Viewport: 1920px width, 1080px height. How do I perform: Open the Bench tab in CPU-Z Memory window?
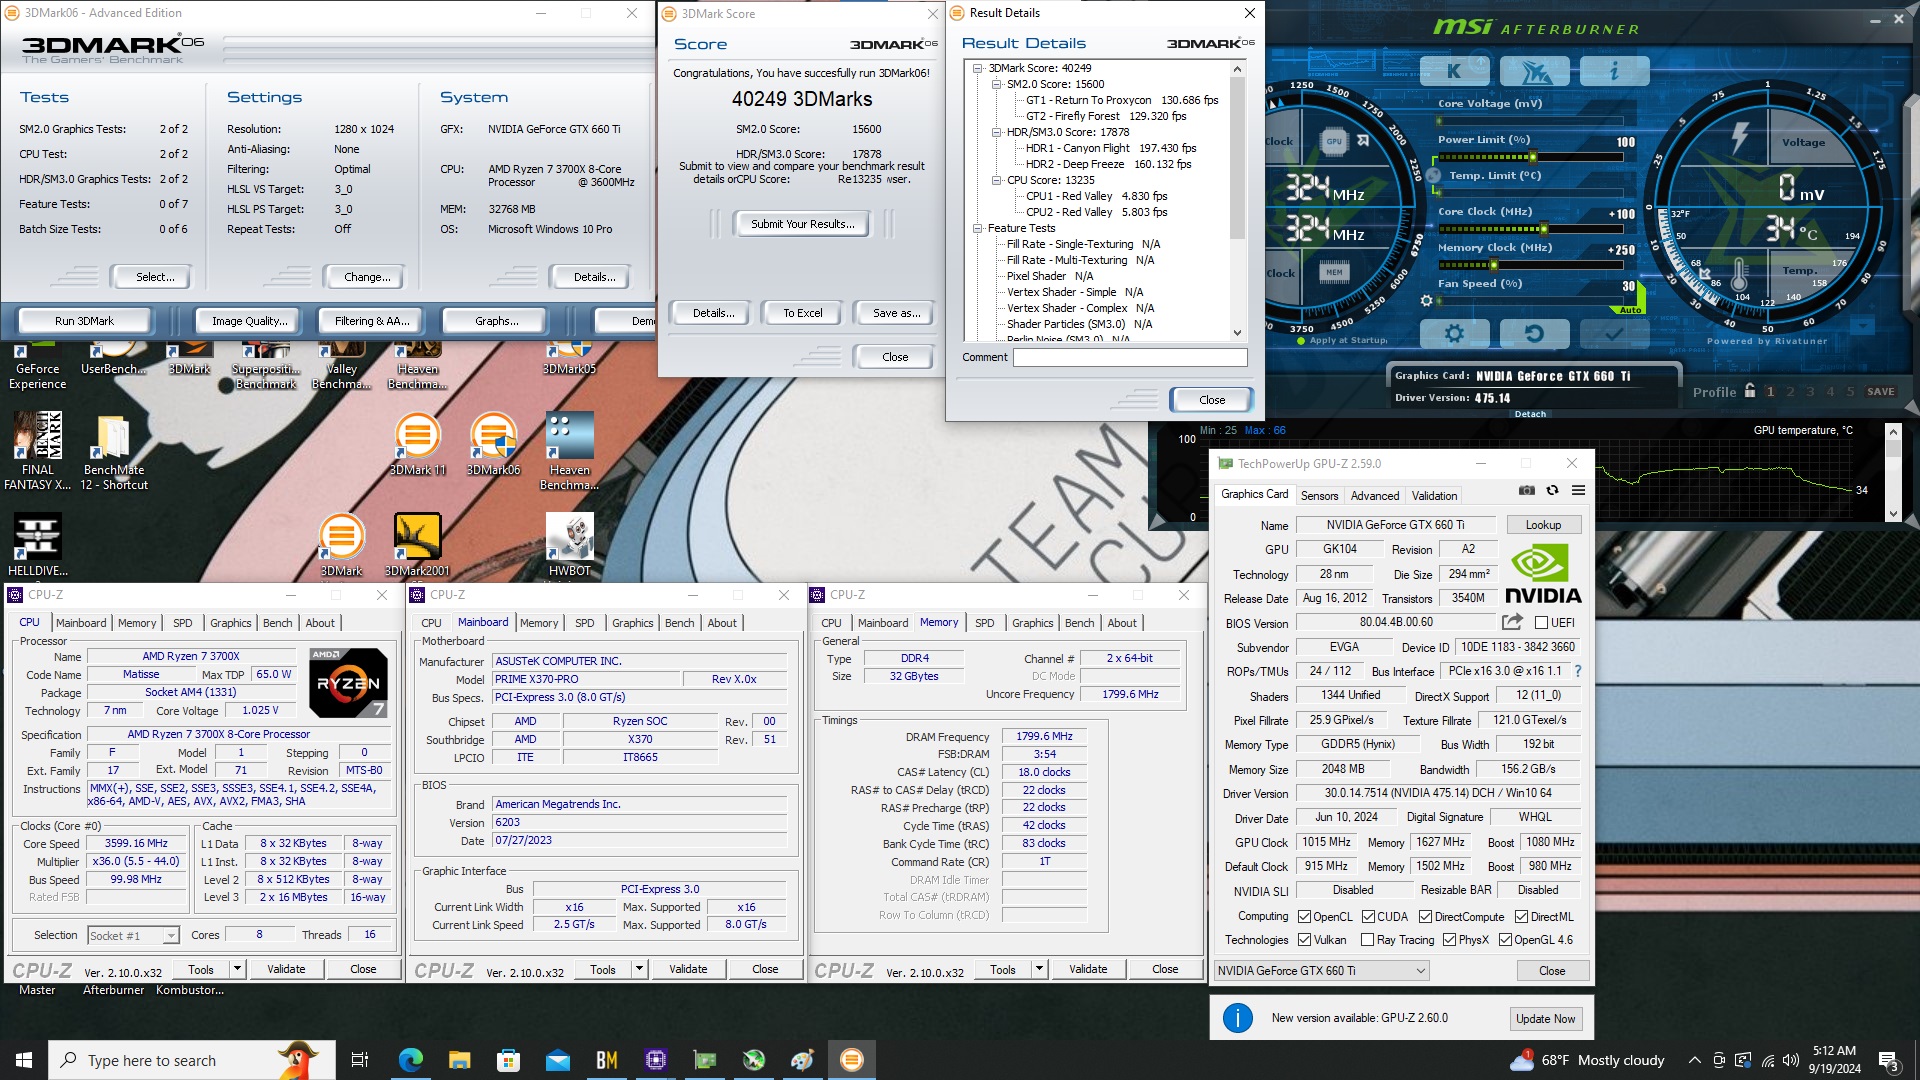[x=1079, y=623]
